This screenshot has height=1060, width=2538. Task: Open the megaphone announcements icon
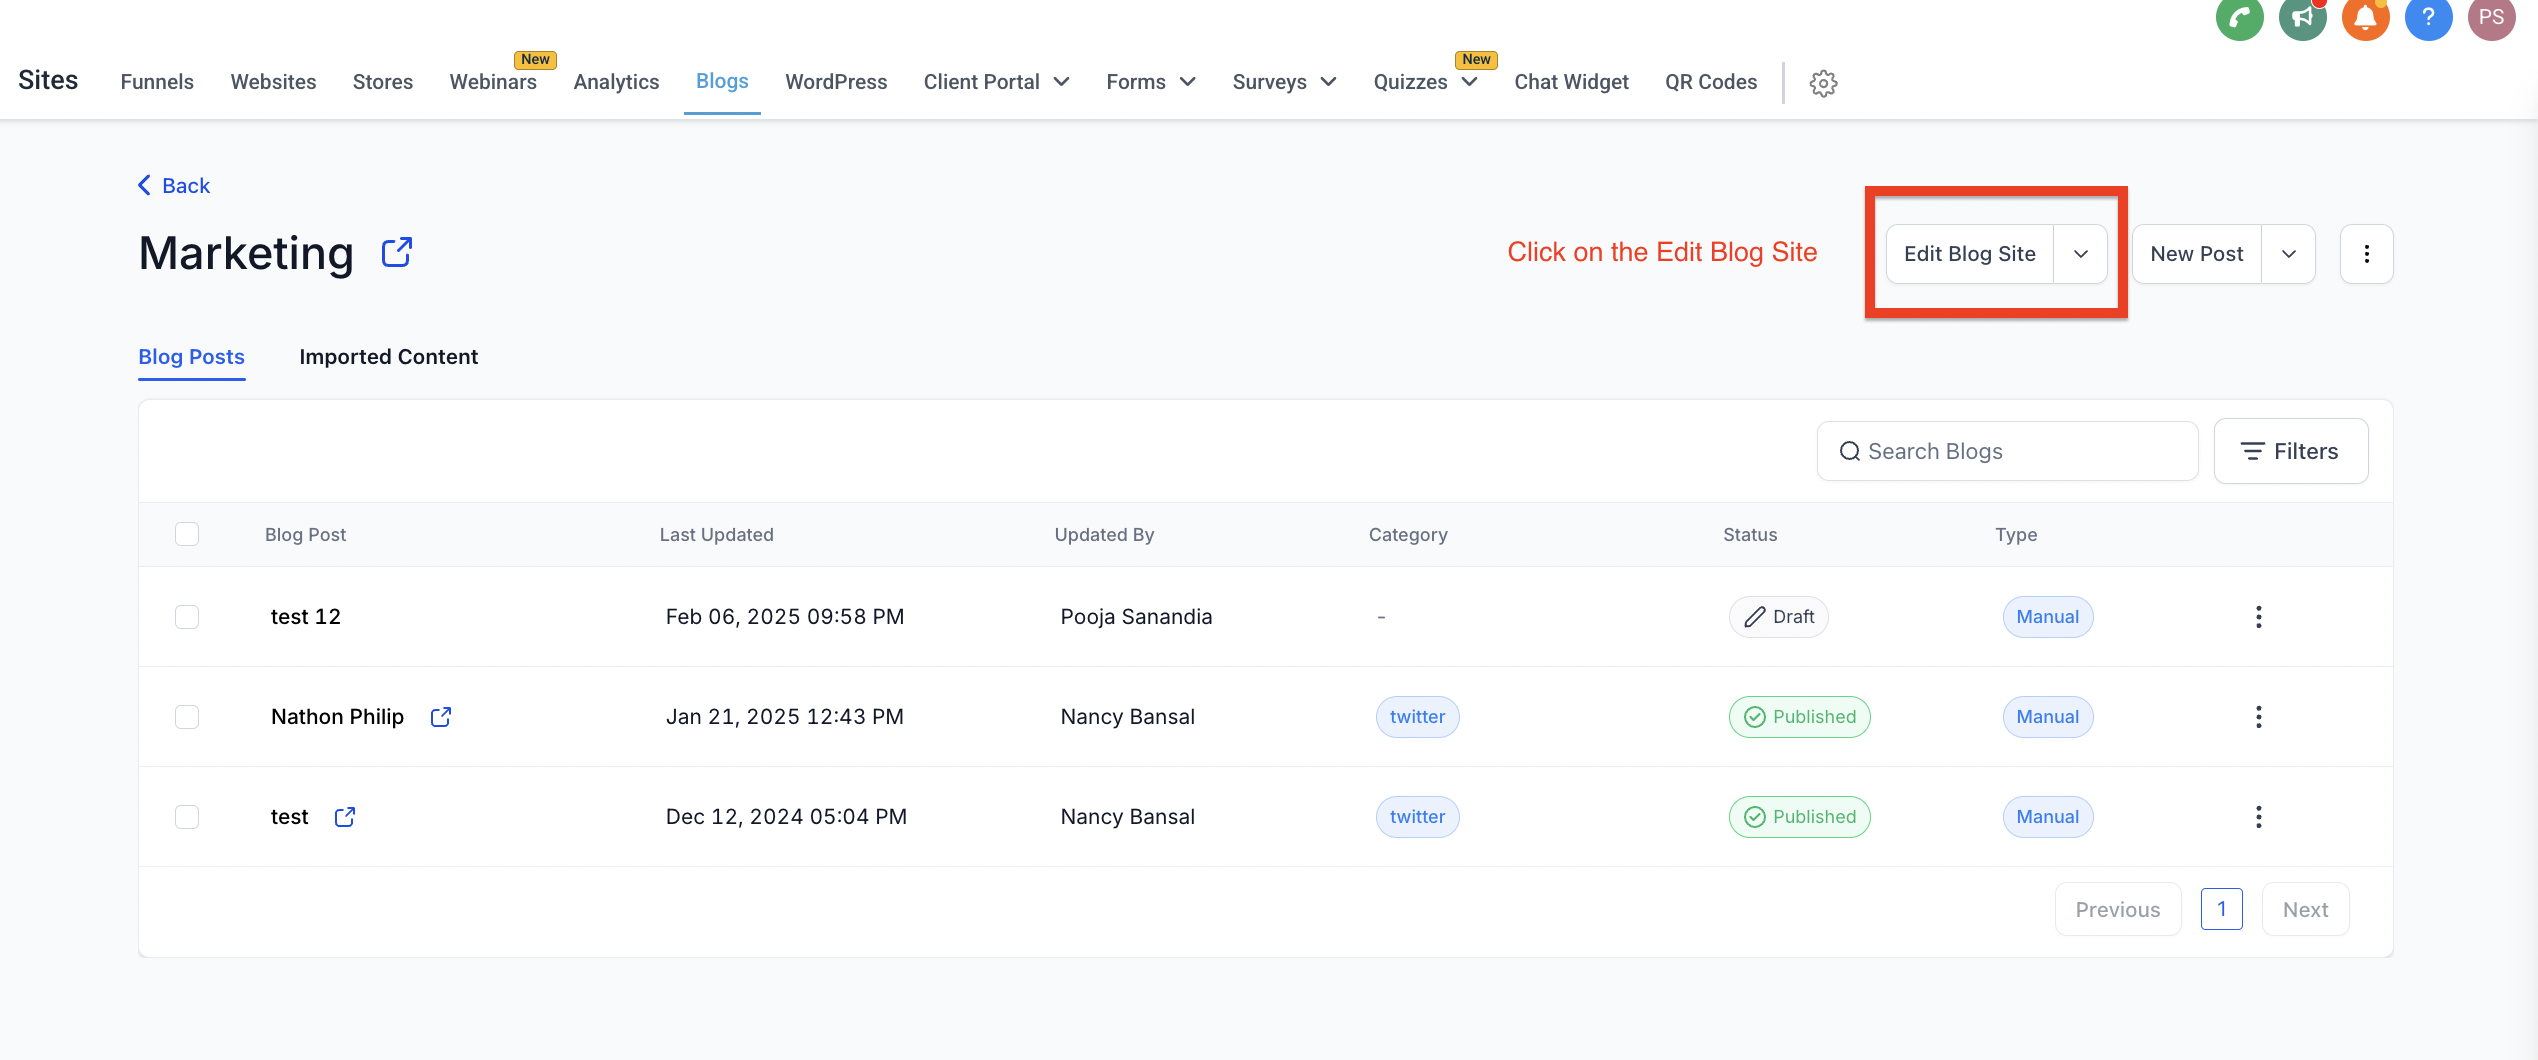2302,18
